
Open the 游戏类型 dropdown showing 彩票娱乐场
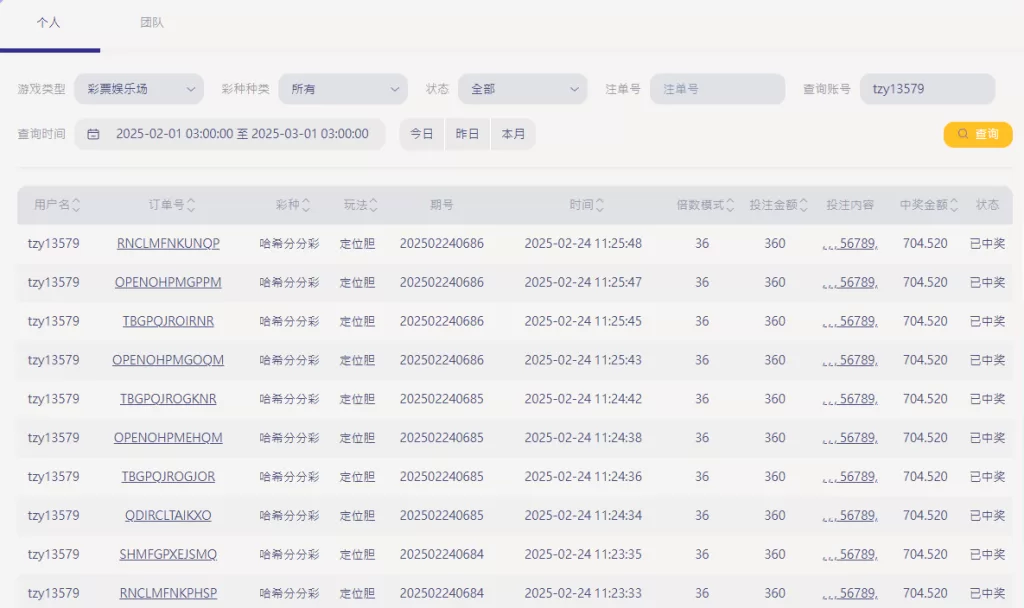tap(139, 89)
